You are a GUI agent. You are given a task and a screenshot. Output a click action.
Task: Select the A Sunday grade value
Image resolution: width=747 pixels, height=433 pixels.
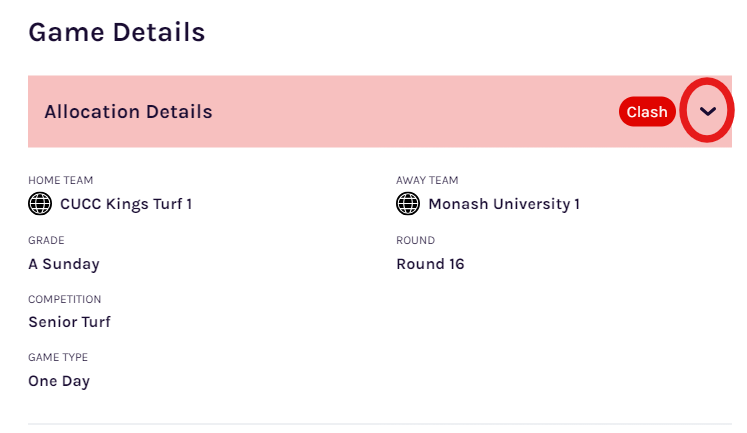coord(64,264)
